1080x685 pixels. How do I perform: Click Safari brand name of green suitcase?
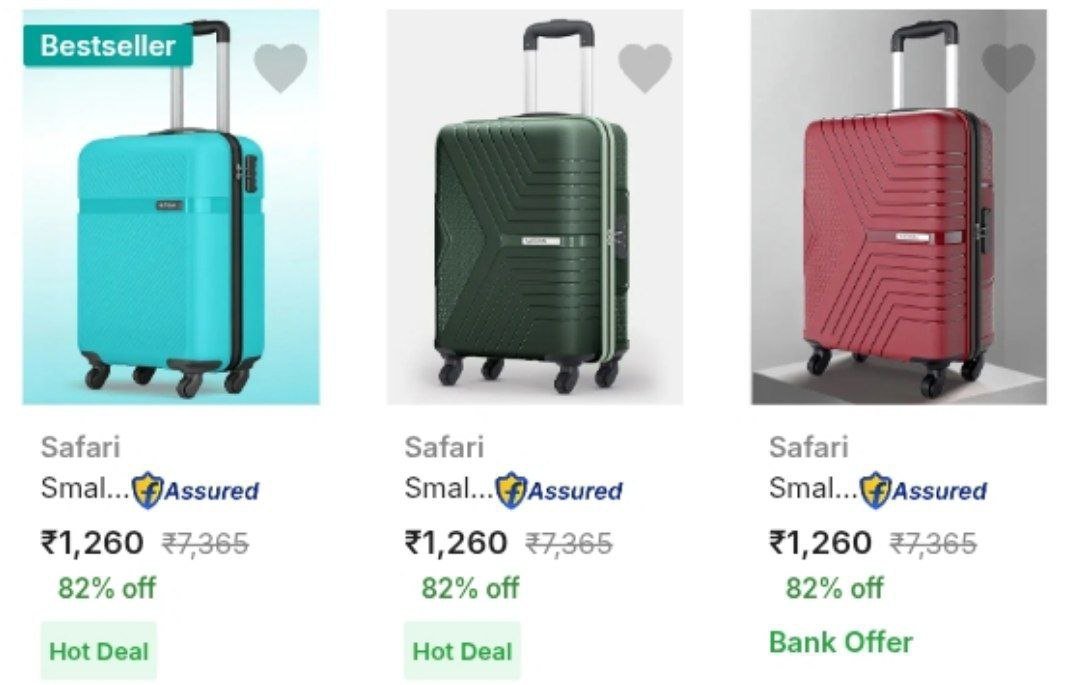[x=444, y=447]
